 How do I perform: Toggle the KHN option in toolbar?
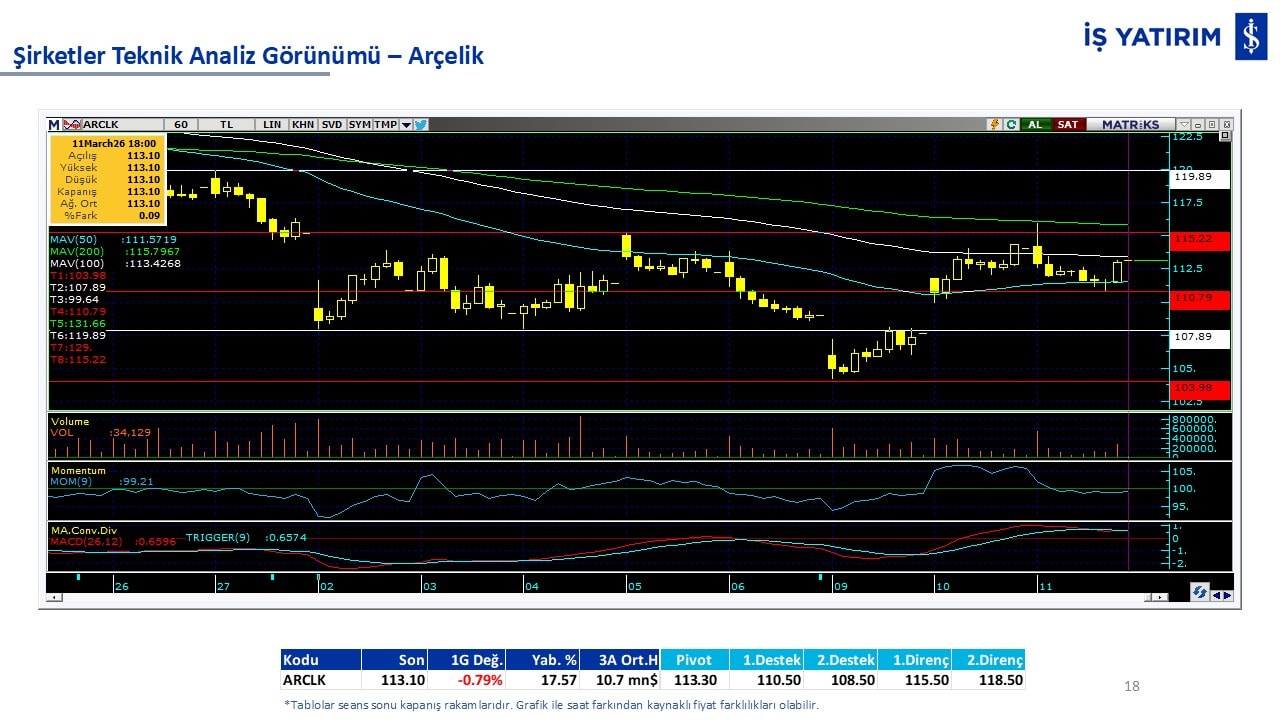click(x=303, y=125)
